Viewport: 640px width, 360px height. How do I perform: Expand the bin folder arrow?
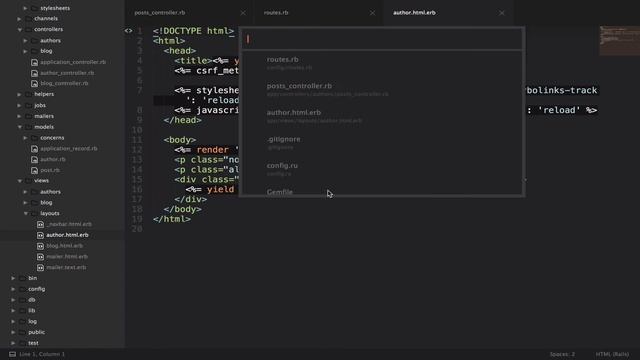pos(13,278)
